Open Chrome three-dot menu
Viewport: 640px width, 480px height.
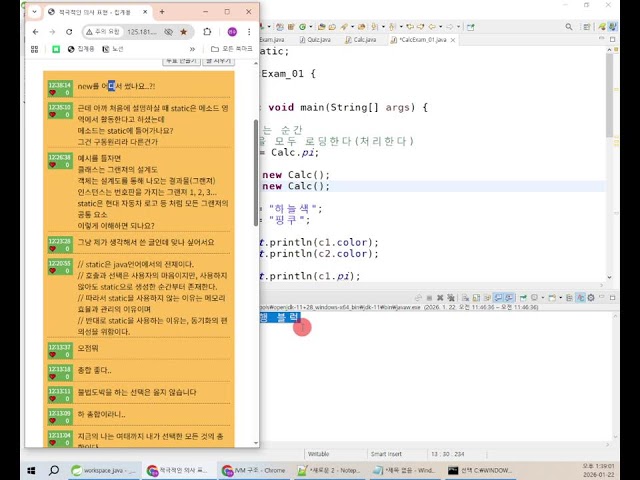coord(249,32)
